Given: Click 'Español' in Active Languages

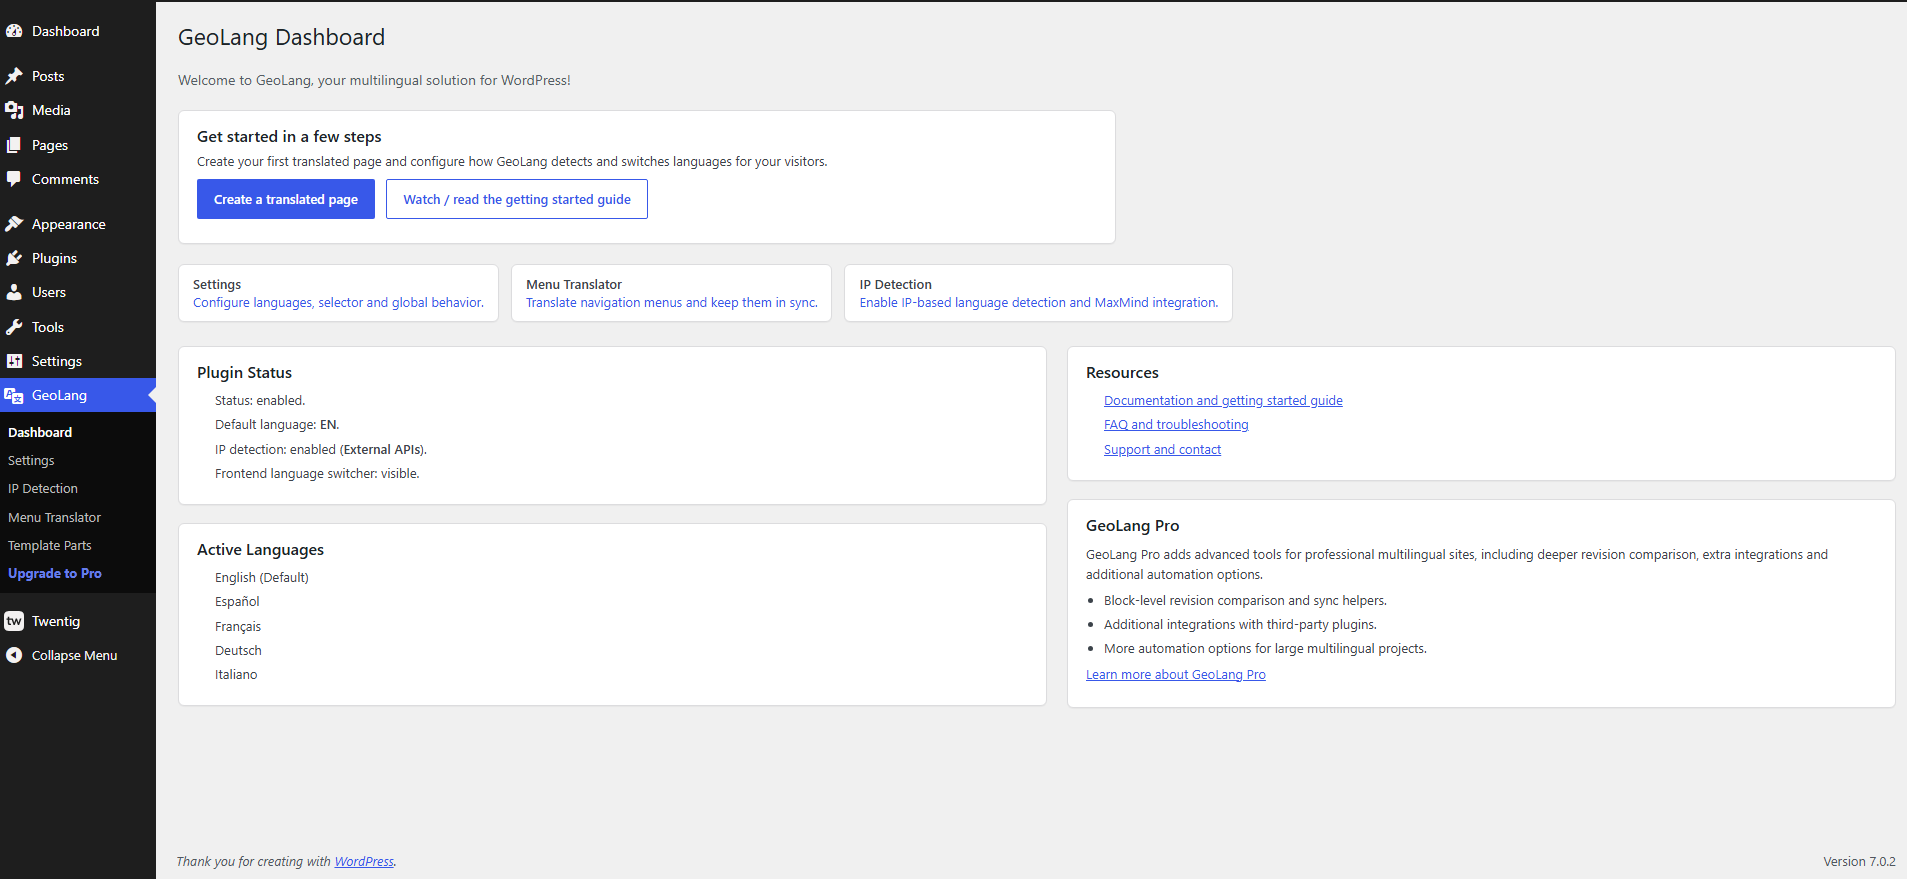Looking at the screenshot, I should (x=237, y=602).
